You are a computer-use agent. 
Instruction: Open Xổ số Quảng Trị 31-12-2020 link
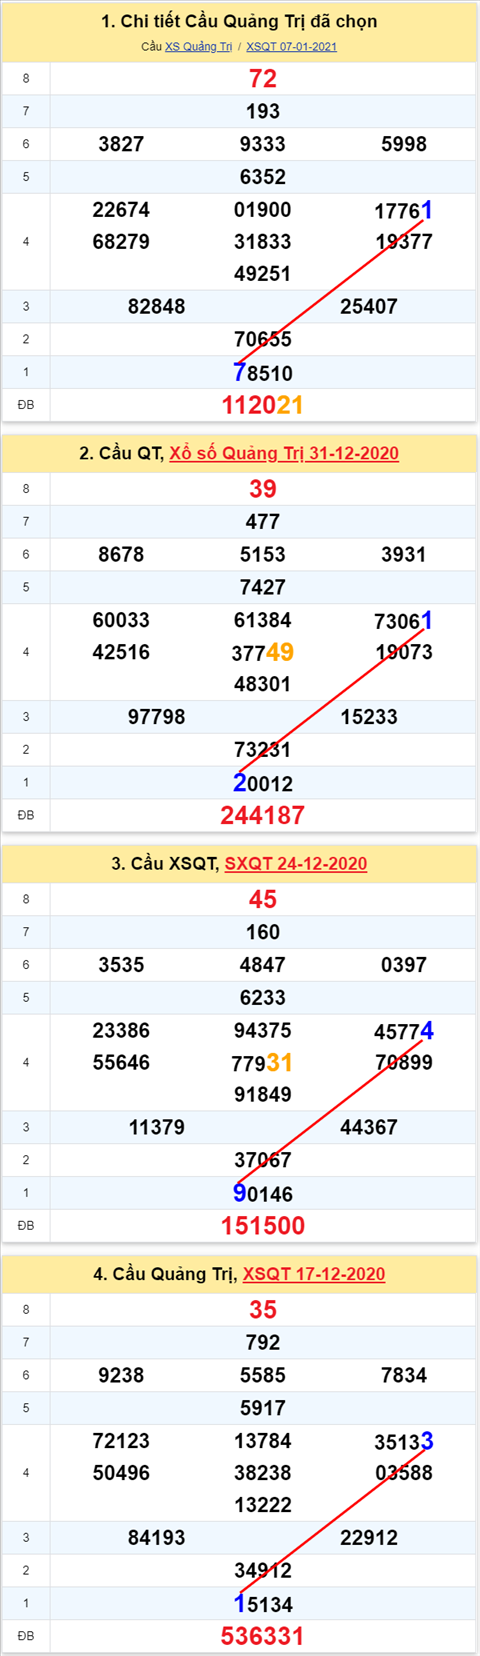[284, 453]
